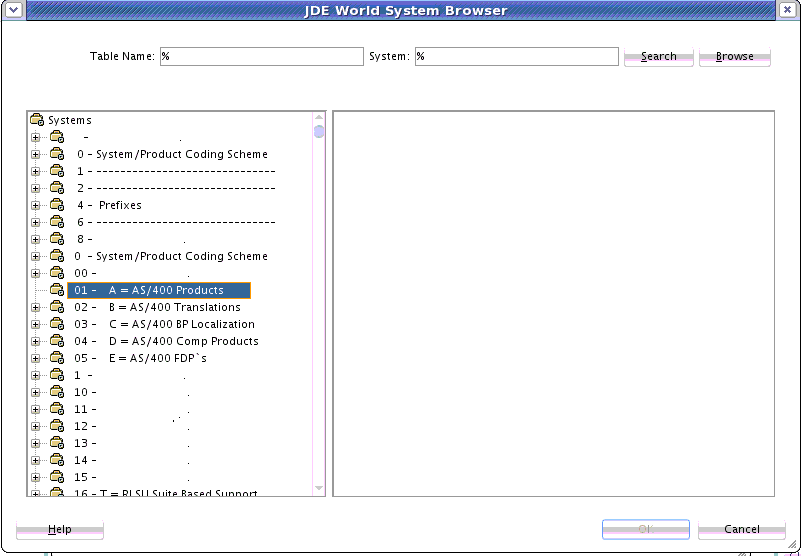Click folder icon of '02 - B = AS/400 Translations'
Image resolution: width=801 pixels, height=556 pixels.
tap(57, 307)
